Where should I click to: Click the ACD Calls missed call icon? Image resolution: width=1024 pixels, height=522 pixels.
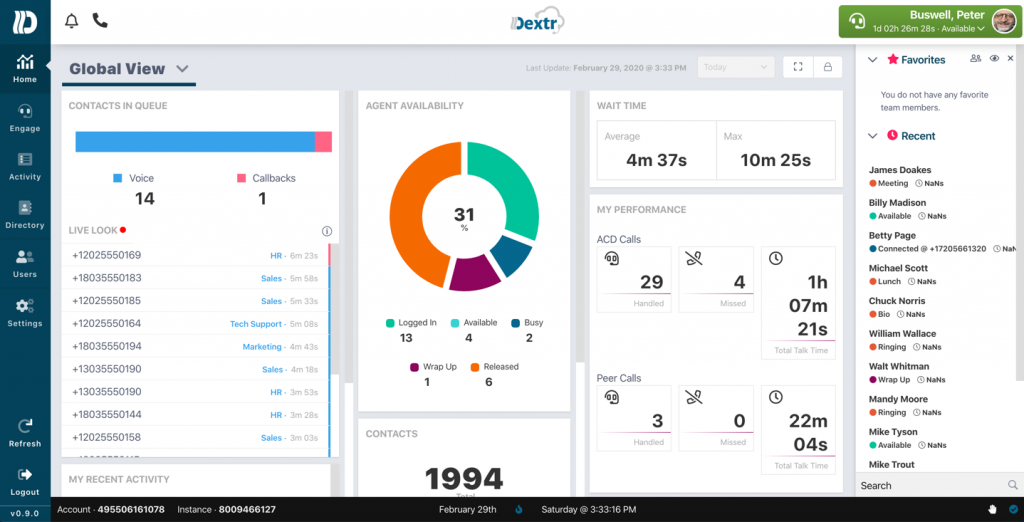click(x=694, y=258)
